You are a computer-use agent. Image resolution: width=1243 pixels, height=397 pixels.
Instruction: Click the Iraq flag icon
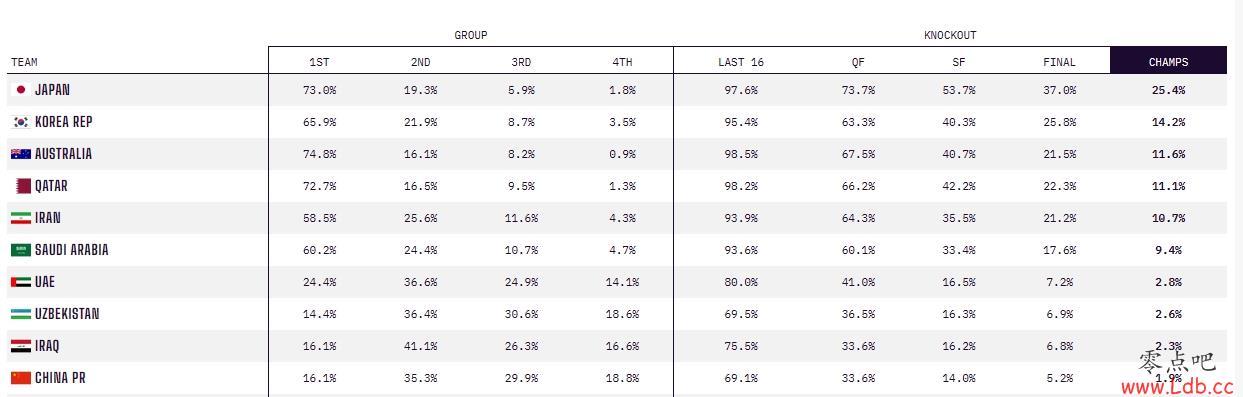point(20,346)
